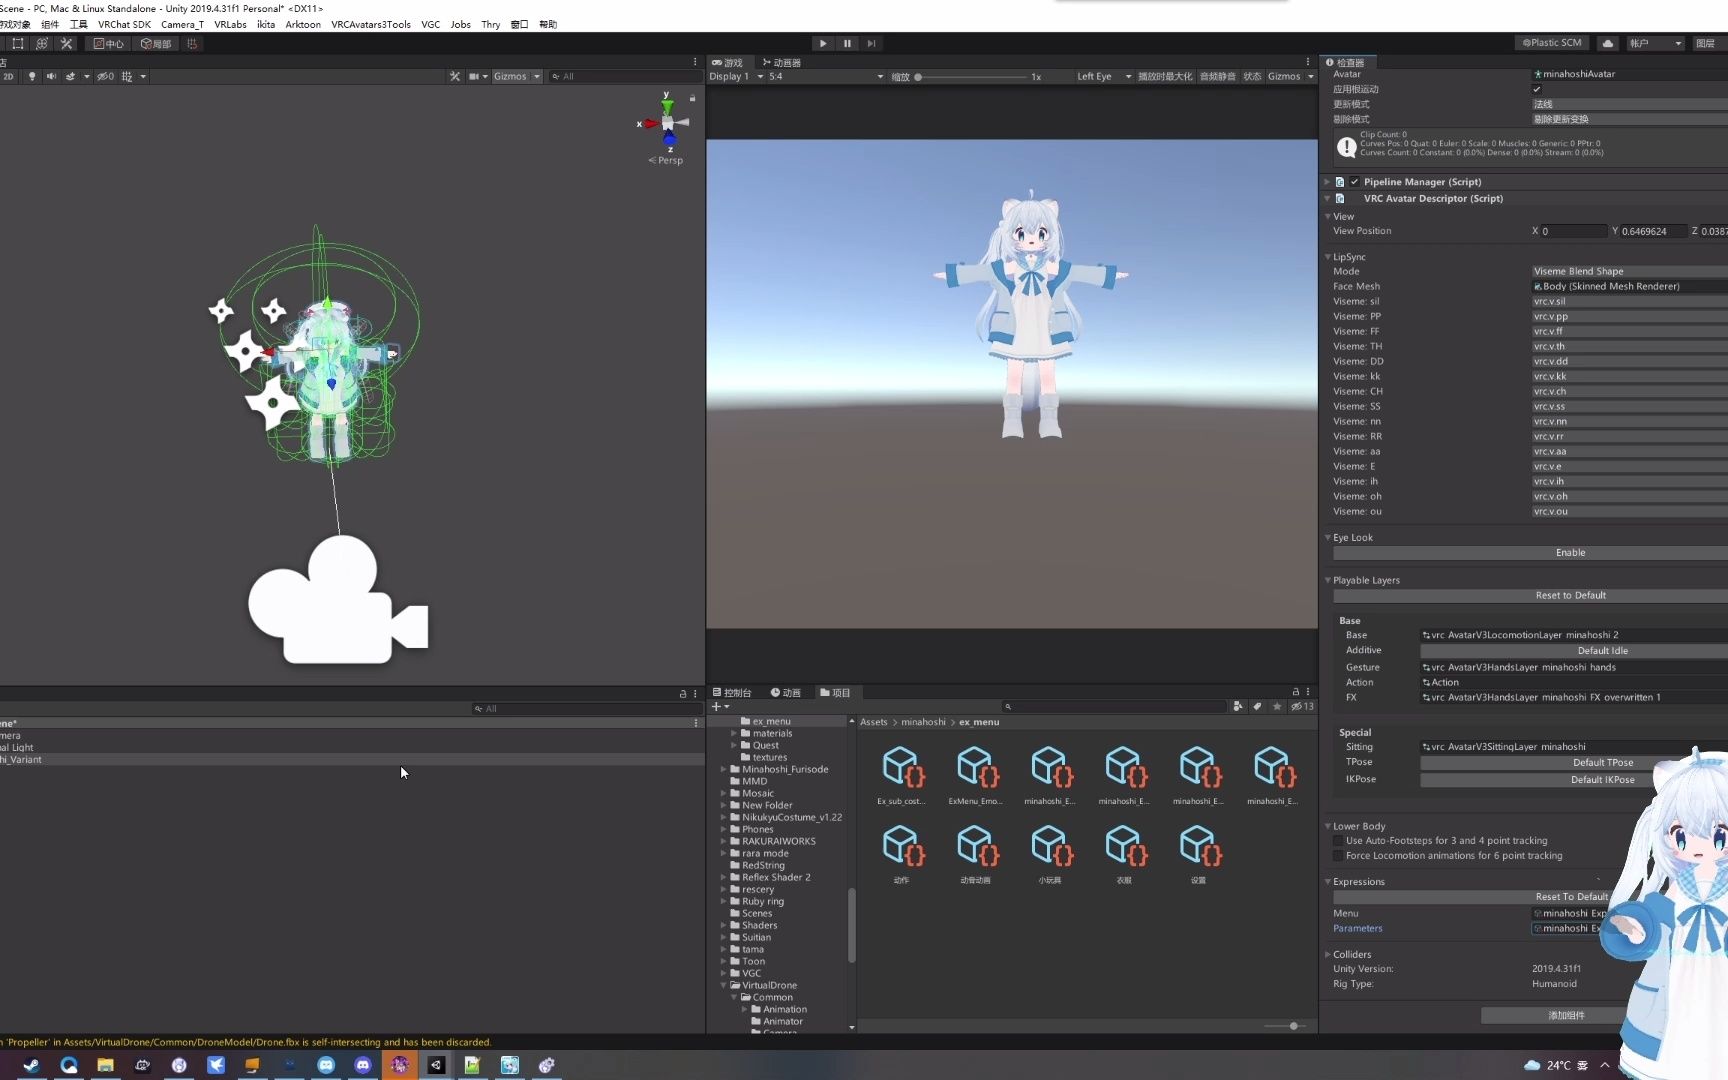Toggle scene effects with the skybox icon

pos(70,76)
